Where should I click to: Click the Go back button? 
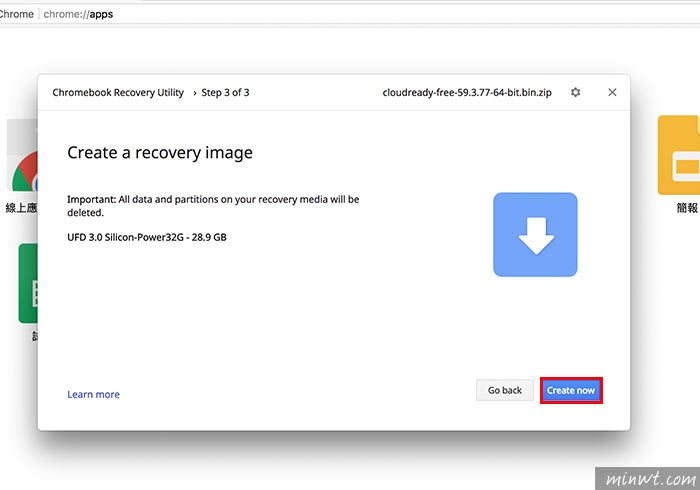coord(504,390)
